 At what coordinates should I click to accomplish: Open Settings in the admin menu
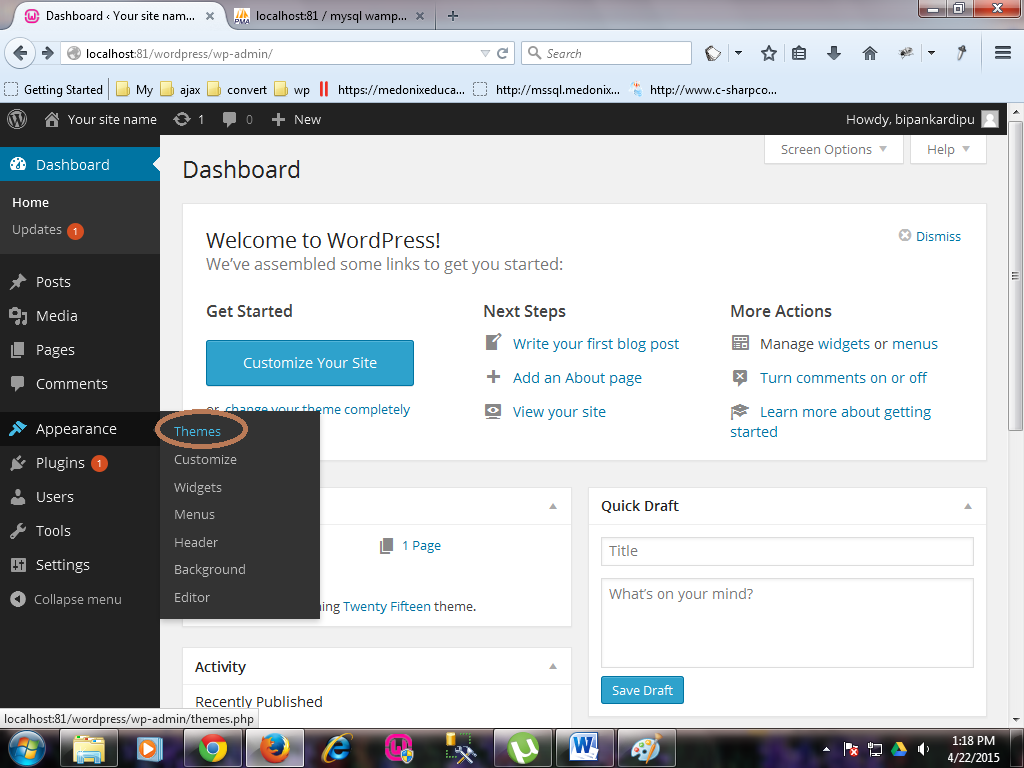[x=80, y=565]
